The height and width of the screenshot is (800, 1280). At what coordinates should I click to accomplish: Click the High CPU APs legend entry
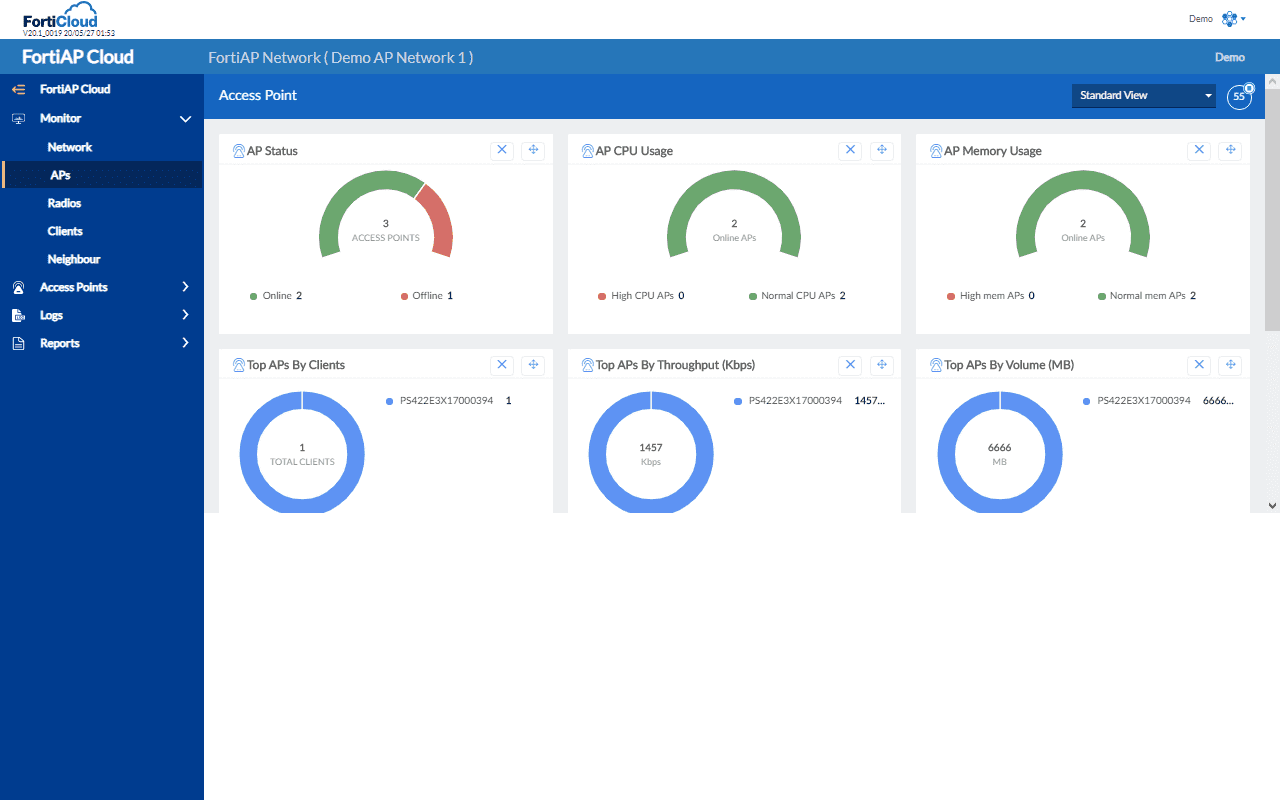tap(641, 296)
